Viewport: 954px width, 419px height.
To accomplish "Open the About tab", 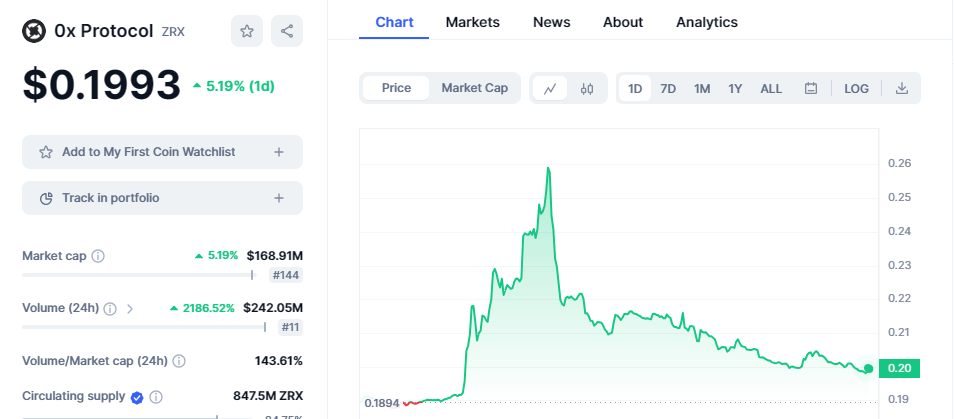I will click(623, 23).
